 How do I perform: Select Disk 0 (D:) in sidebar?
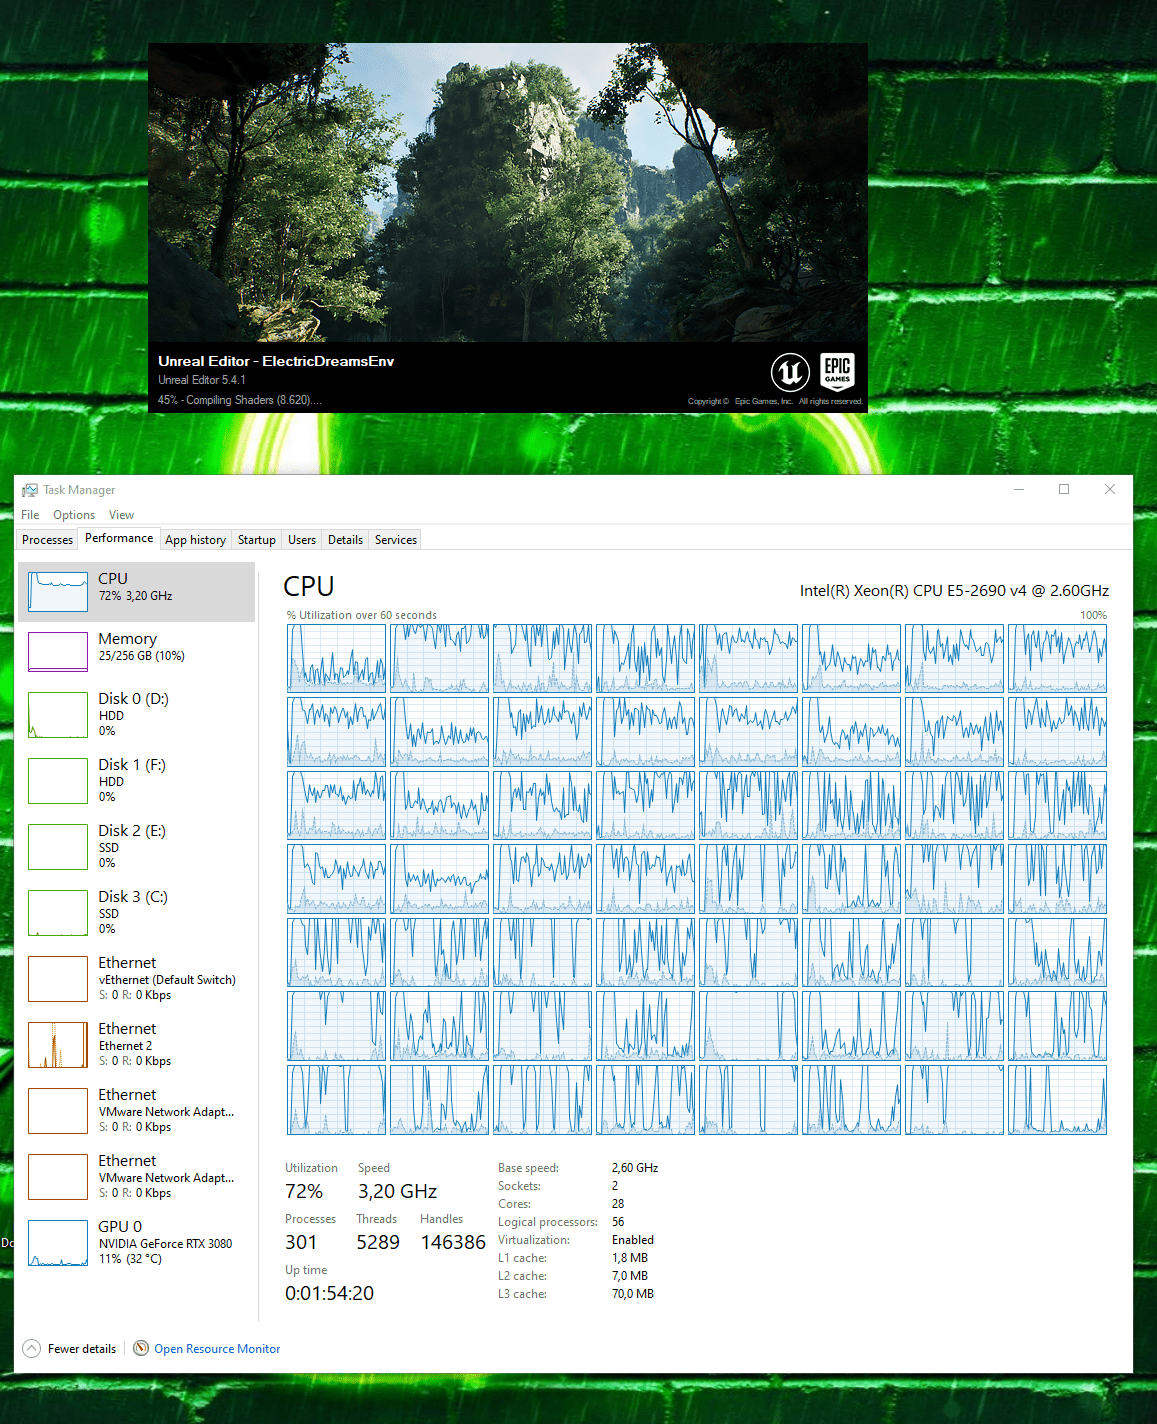pyautogui.click(x=137, y=715)
